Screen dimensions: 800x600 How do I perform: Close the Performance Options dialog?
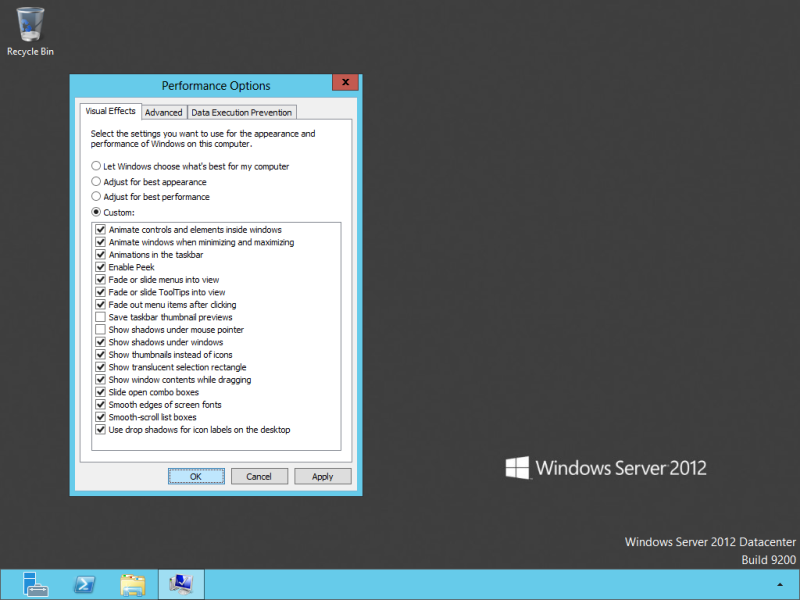pos(345,82)
